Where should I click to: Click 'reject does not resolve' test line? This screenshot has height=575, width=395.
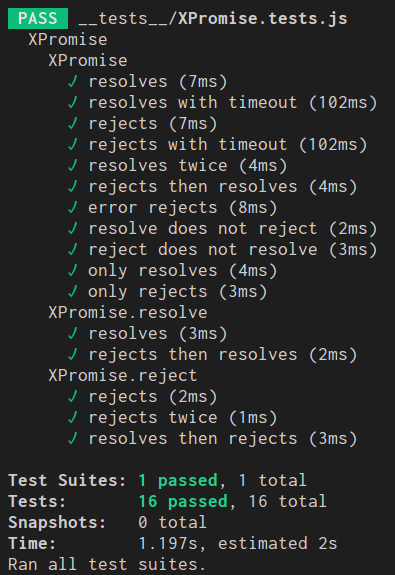click(233, 250)
